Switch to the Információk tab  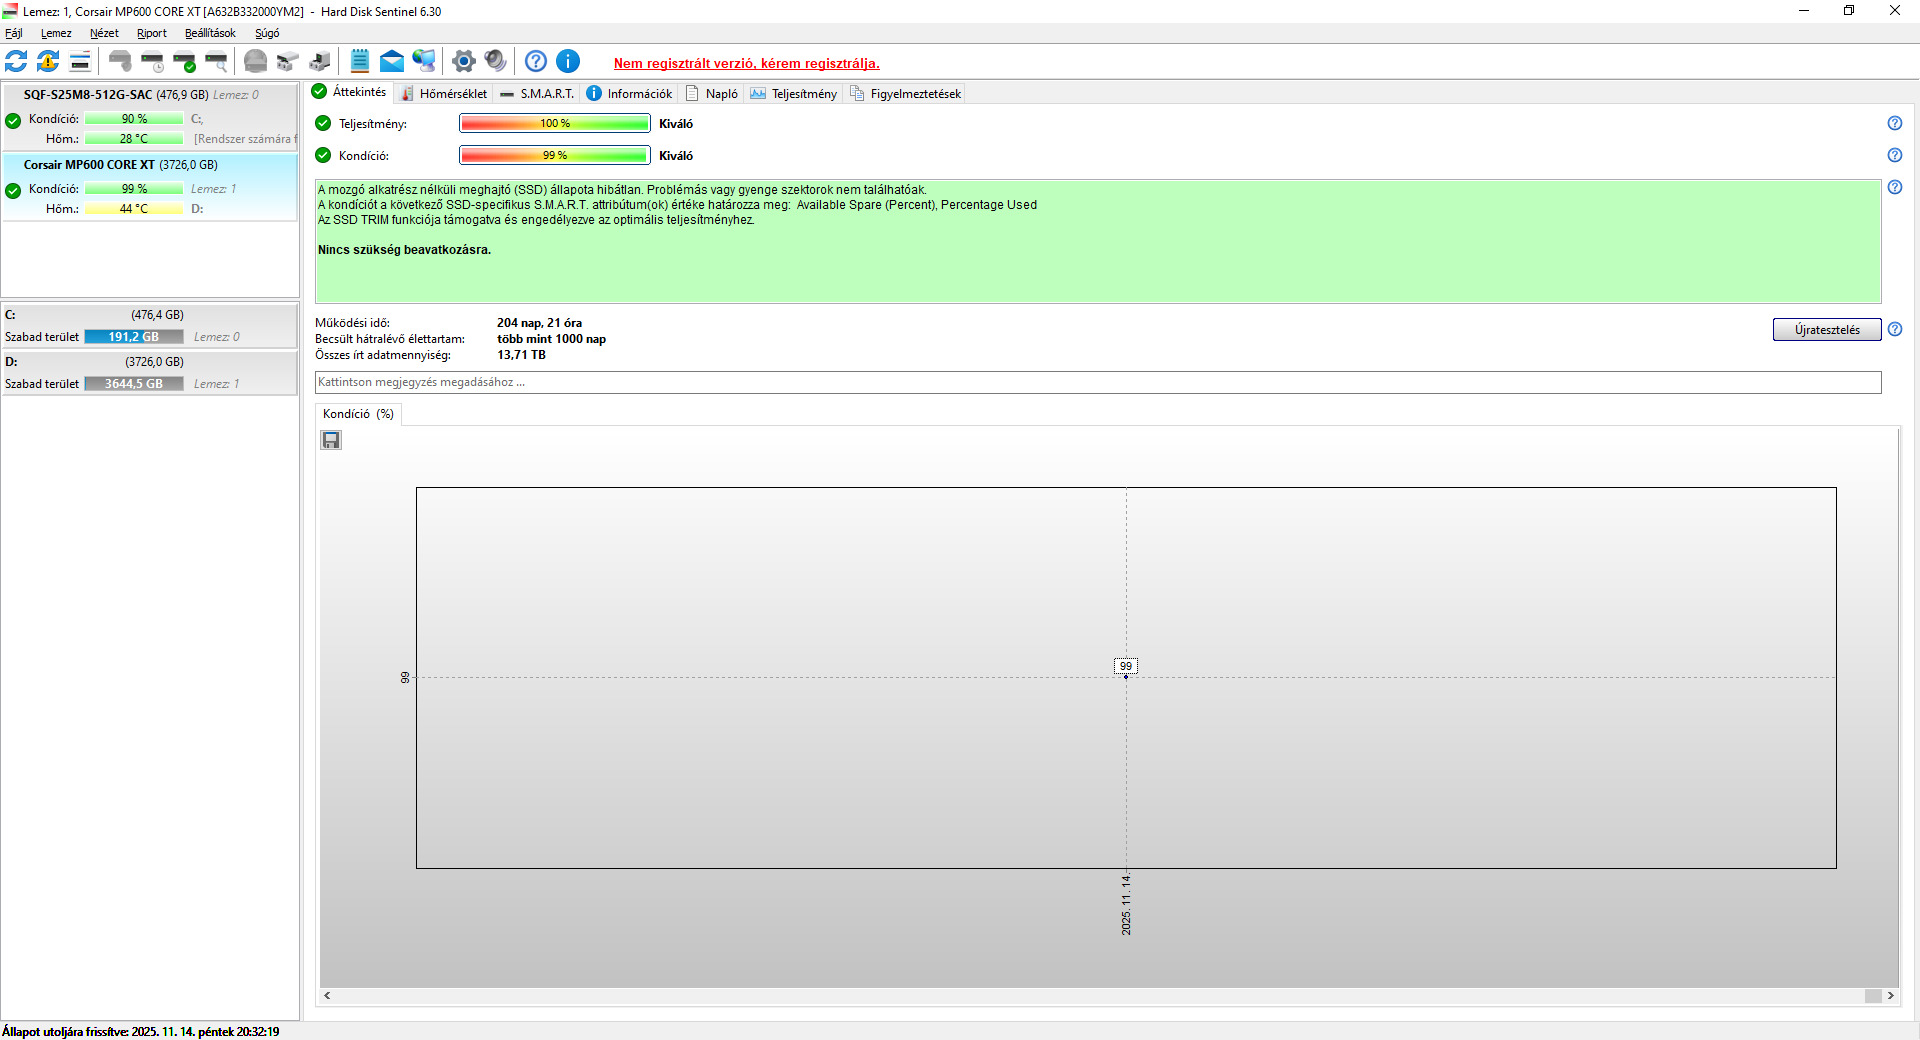(x=630, y=94)
